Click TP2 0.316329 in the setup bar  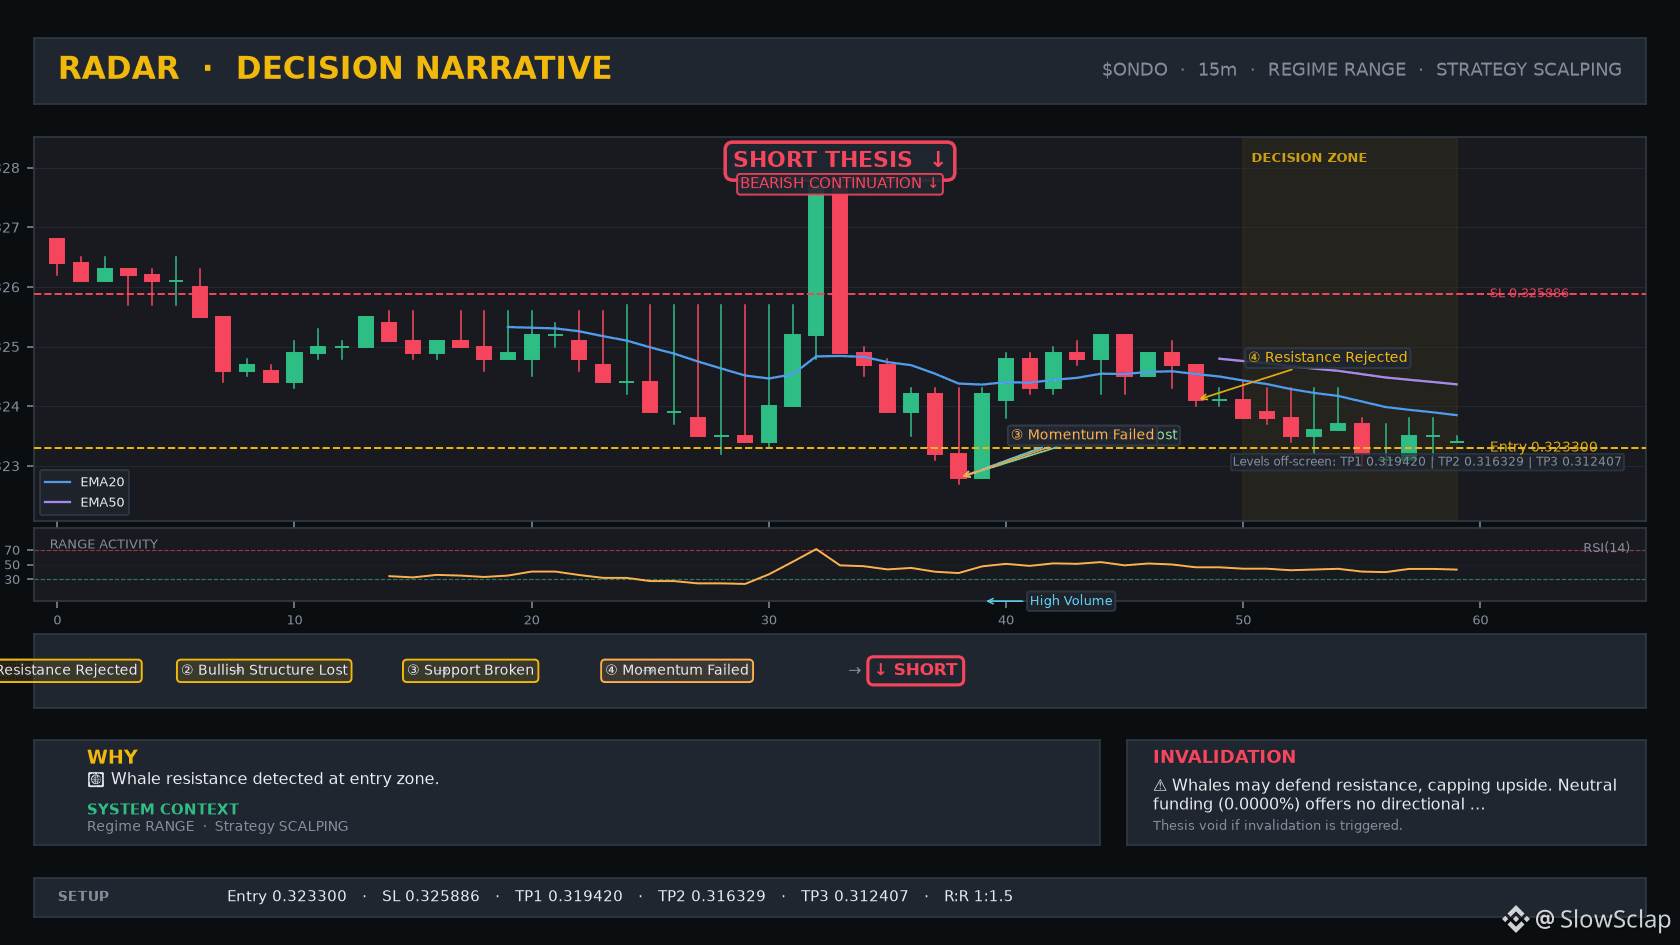tap(712, 896)
